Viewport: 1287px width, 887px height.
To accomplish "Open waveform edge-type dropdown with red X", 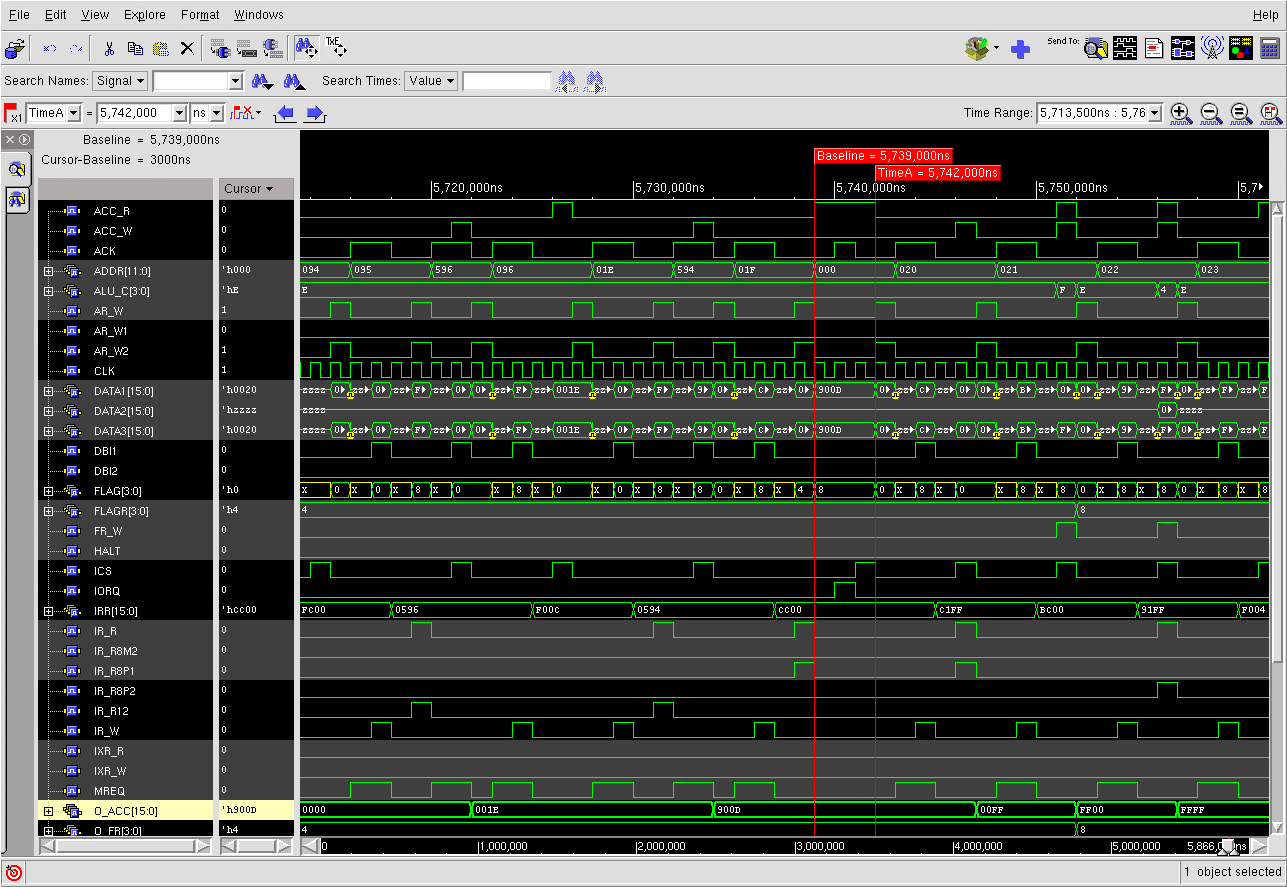I will click(246, 113).
